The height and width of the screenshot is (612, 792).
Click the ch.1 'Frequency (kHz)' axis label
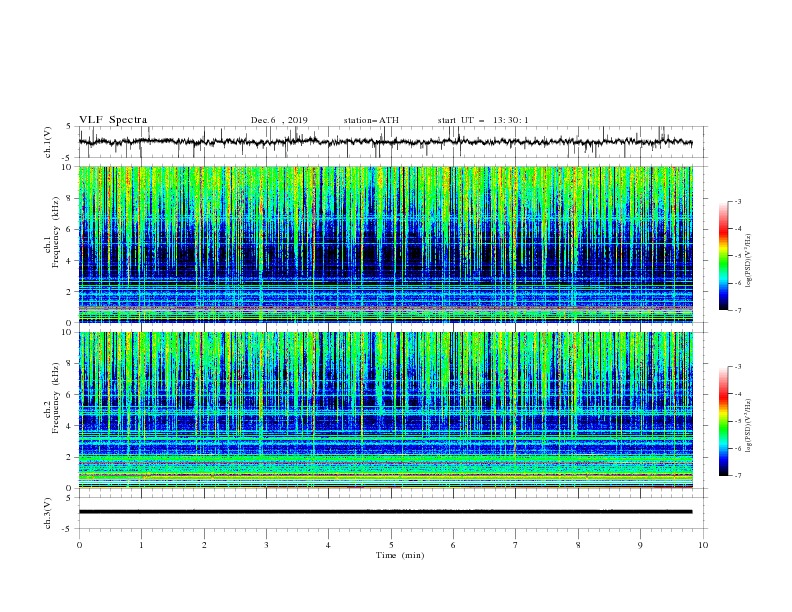point(55,232)
